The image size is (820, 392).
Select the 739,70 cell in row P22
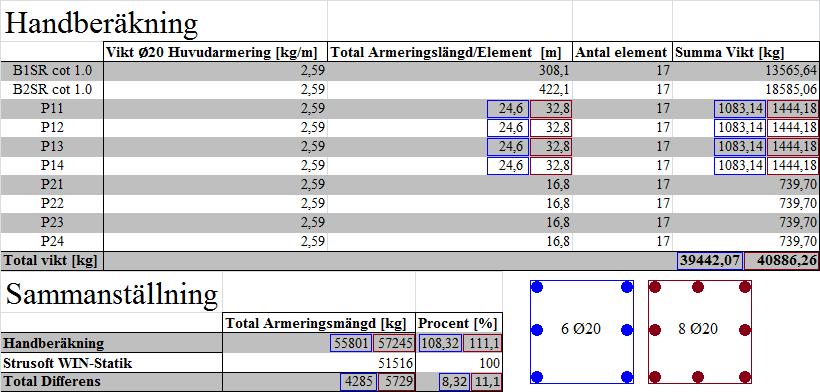pos(799,204)
